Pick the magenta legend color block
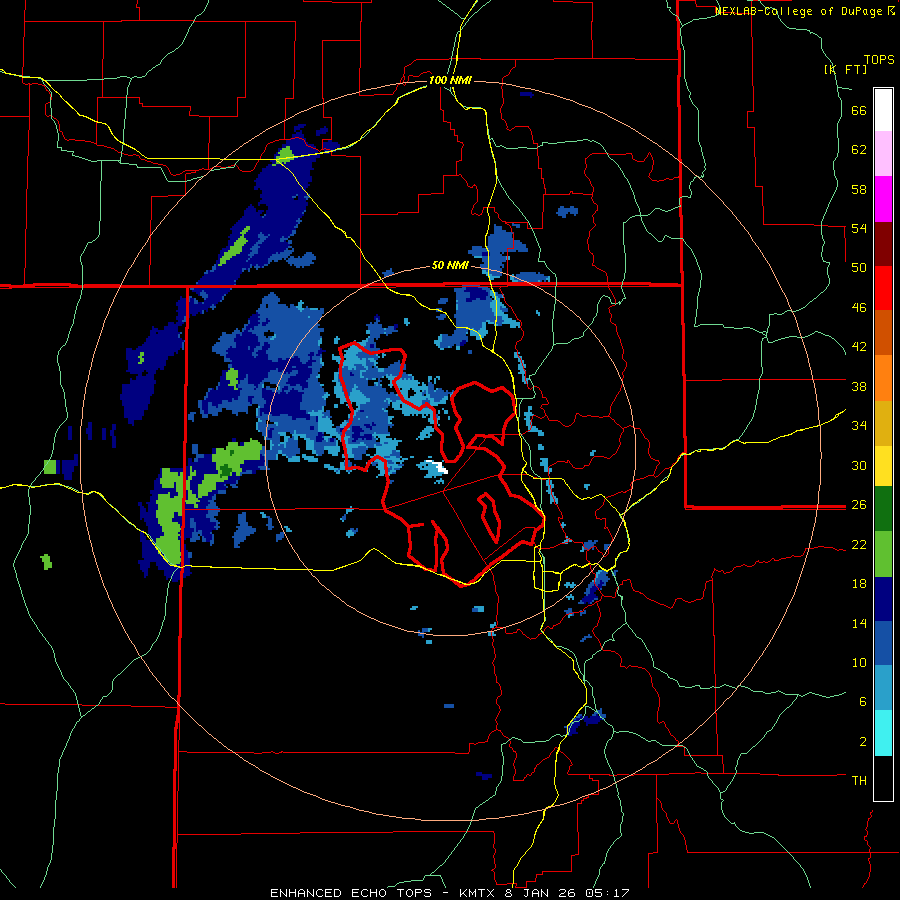The image size is (900, 900). 883,199
